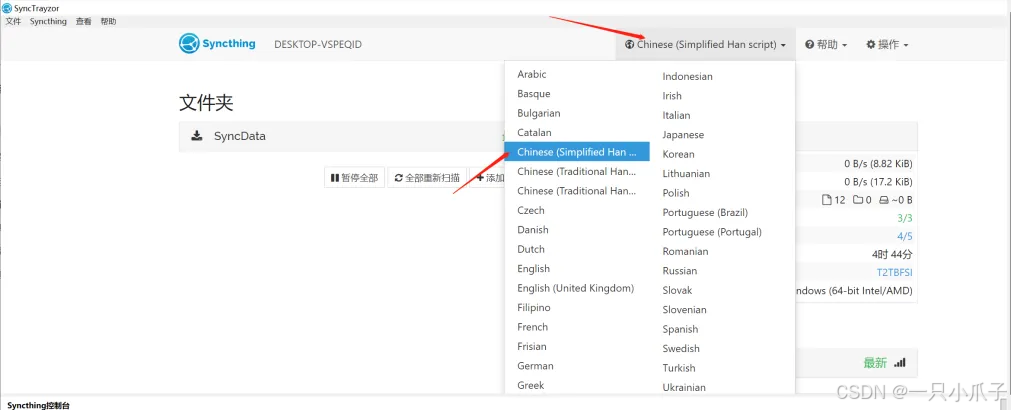Select Arabic language

click(577, 74)
